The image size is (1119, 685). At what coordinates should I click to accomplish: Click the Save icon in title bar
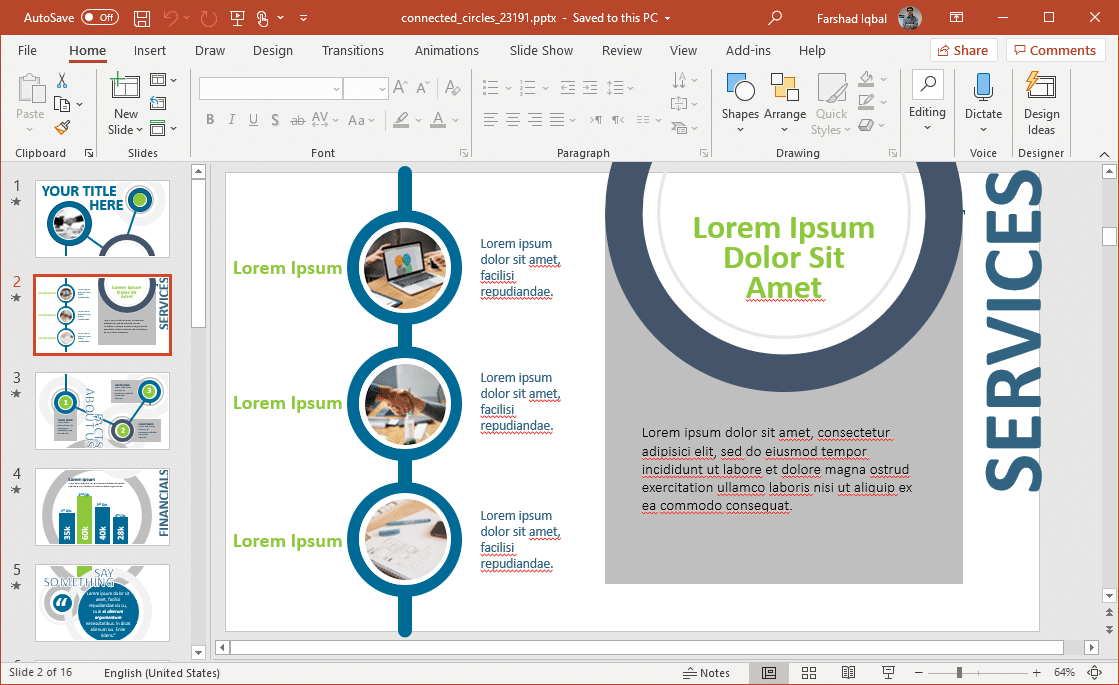tap(142, 18)
